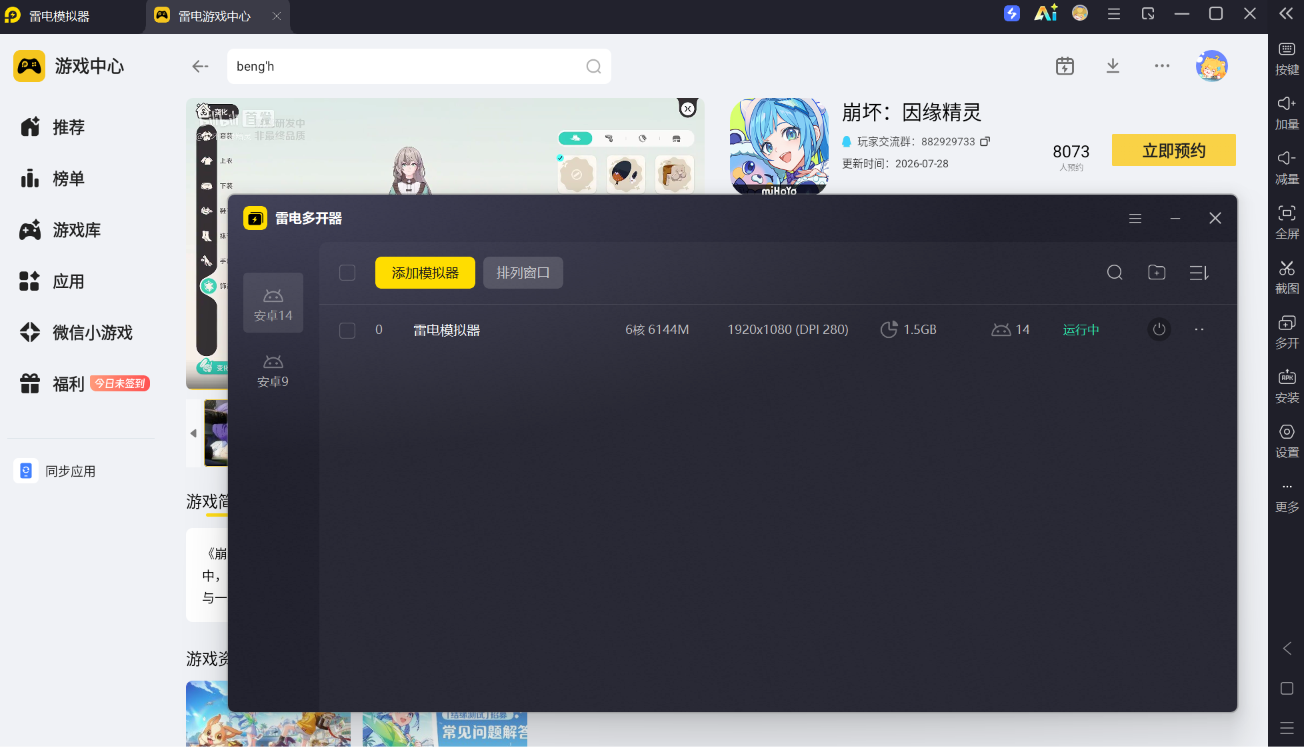Screen dimensions: 1304x747
Task: Open 应用 apps in sidebar
Action: pos(52,282)
